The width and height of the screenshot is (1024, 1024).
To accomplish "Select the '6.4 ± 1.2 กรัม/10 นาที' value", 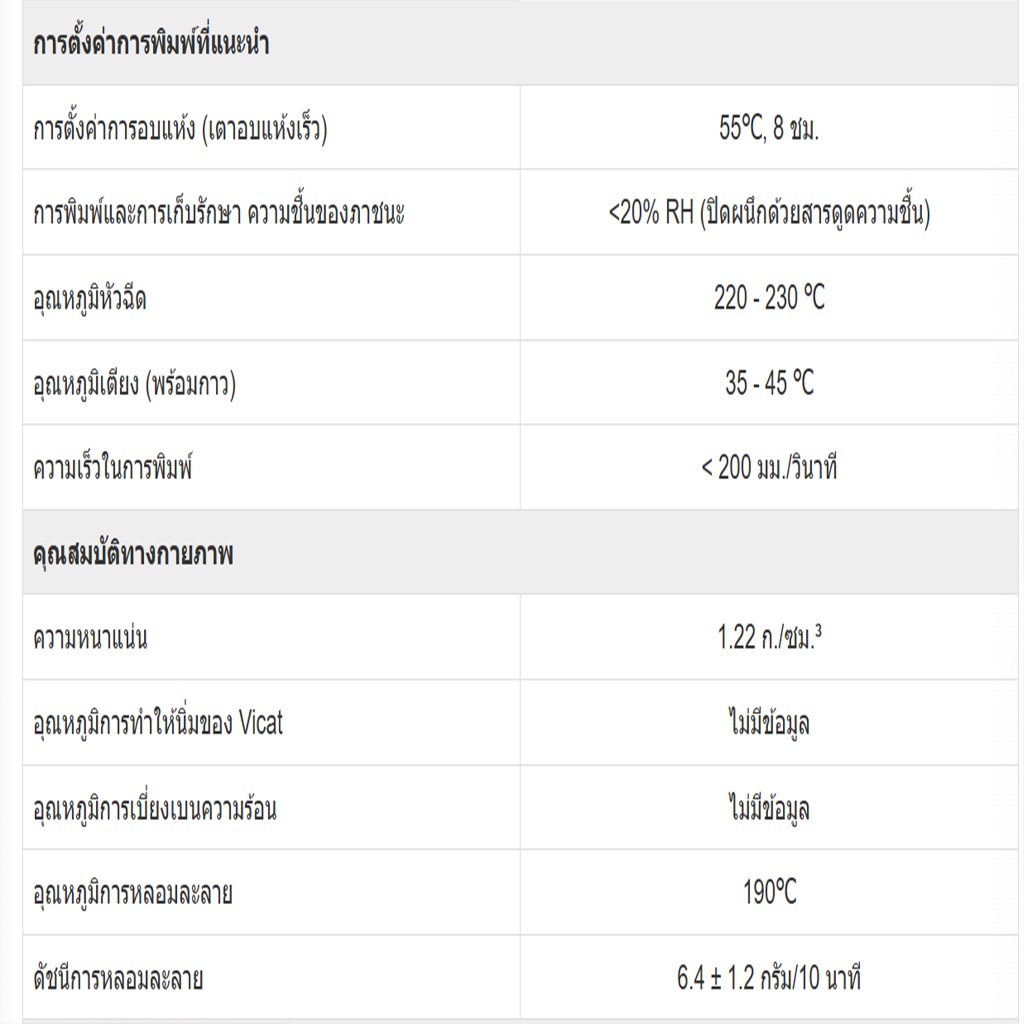I will (x=769, y=978).
